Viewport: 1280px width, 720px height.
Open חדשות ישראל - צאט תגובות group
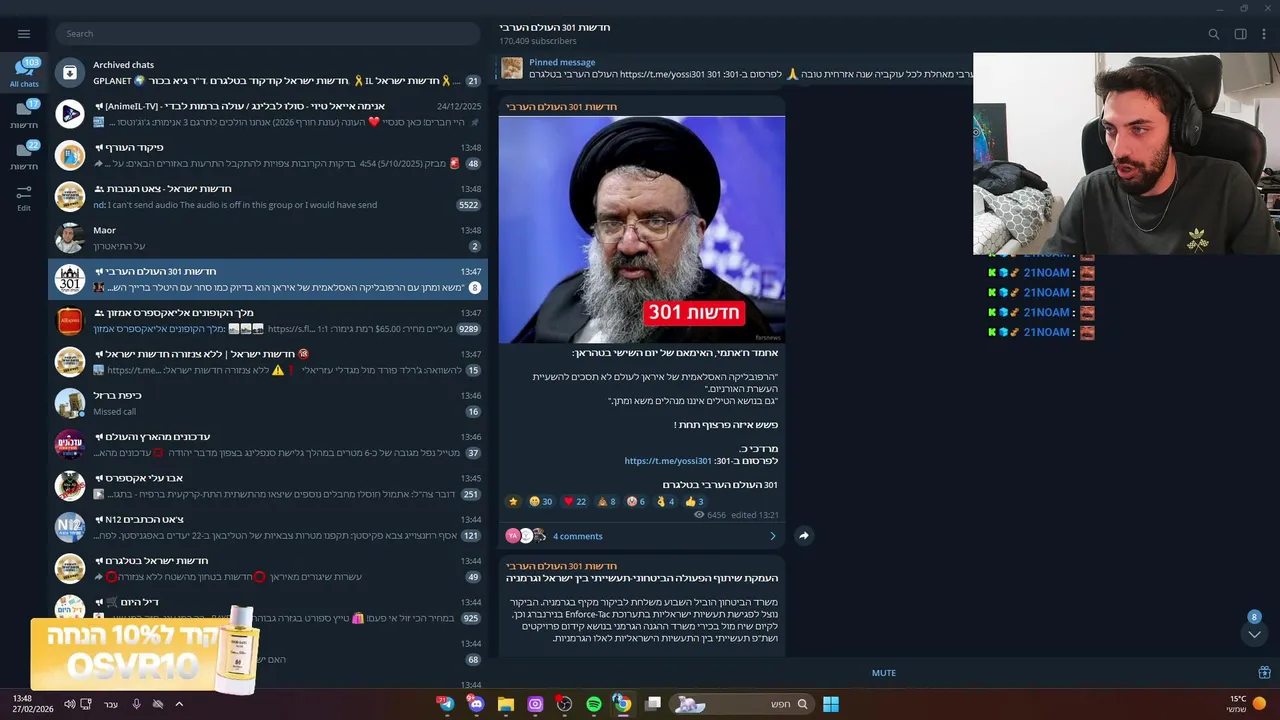click(268, 197)
